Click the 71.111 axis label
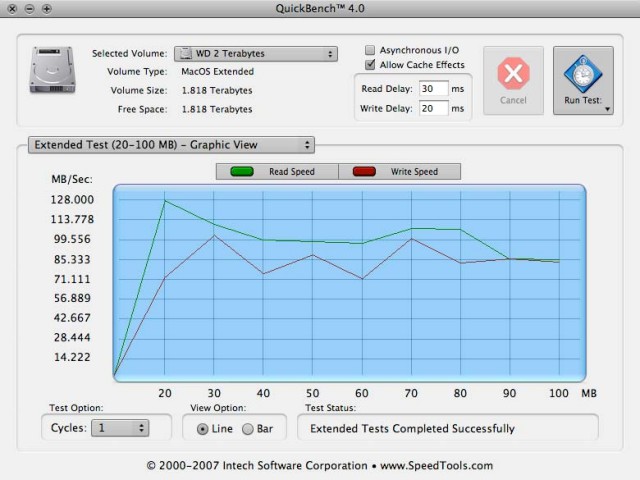Screen dimensions: 640x480 pyautogui.click(x=72, y=279)
